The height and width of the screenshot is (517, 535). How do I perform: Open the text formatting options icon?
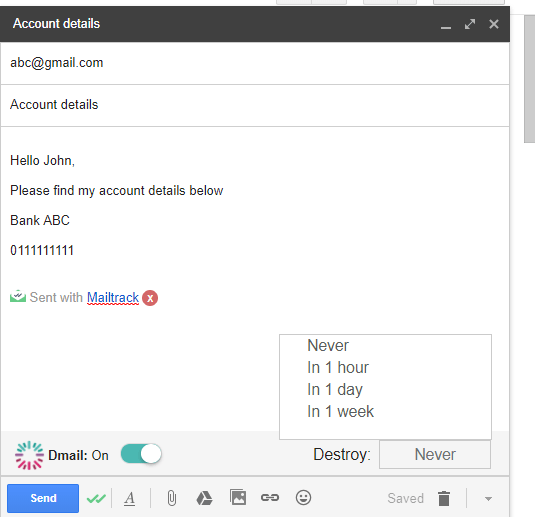130,499
